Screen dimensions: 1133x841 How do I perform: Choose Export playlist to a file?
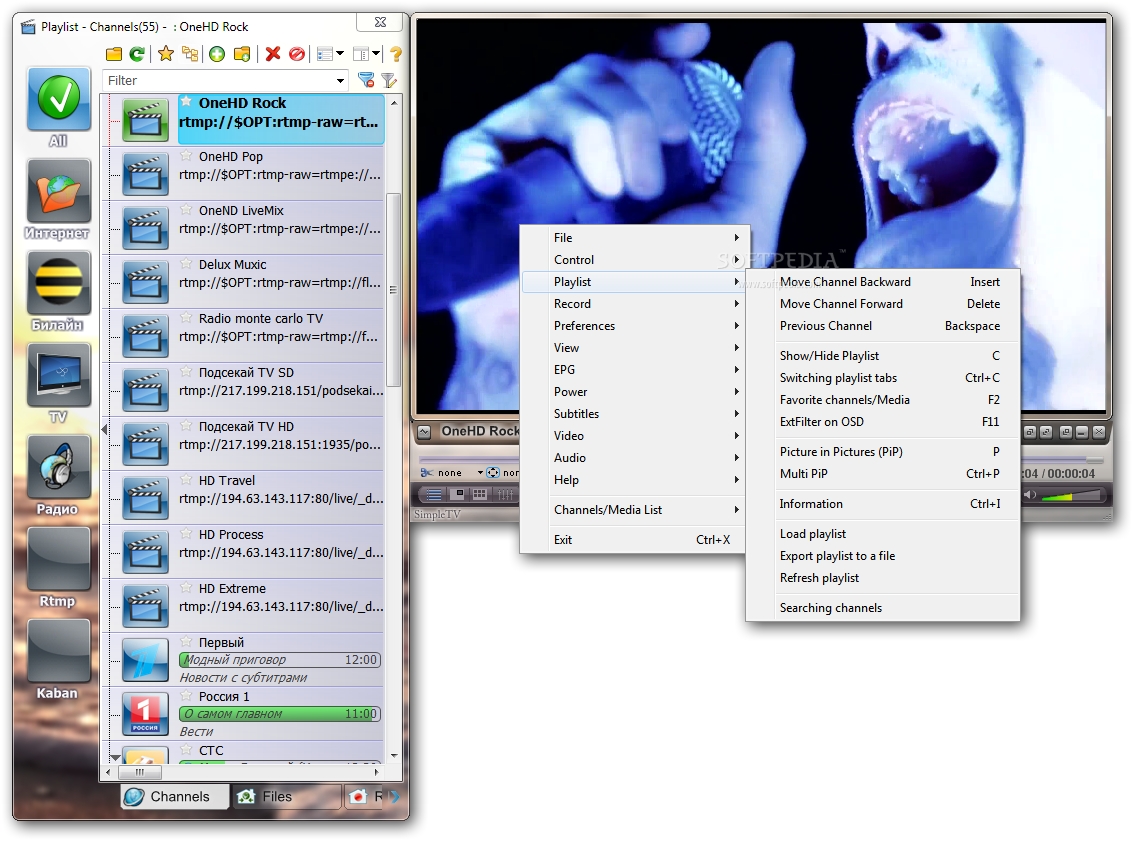tap(883, 556)
